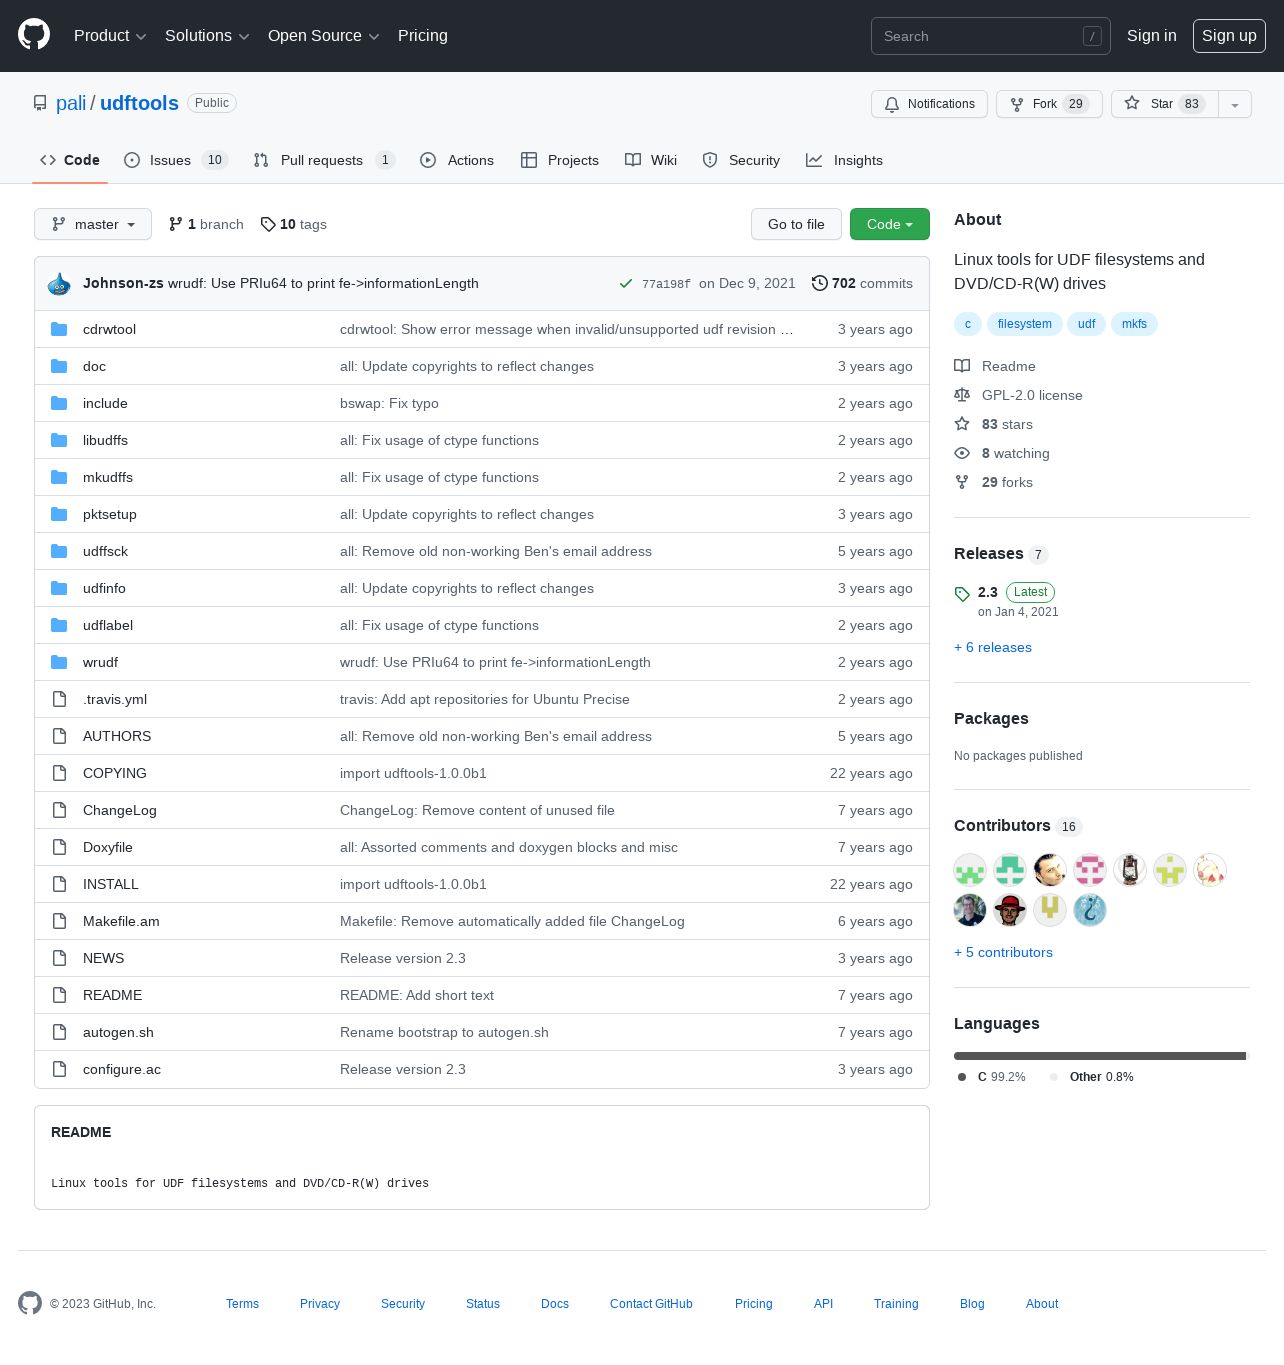This screenshot has width=1284, height=1365.
Task: Click the pktsetup folder icon
Action: tap(59, 514)
